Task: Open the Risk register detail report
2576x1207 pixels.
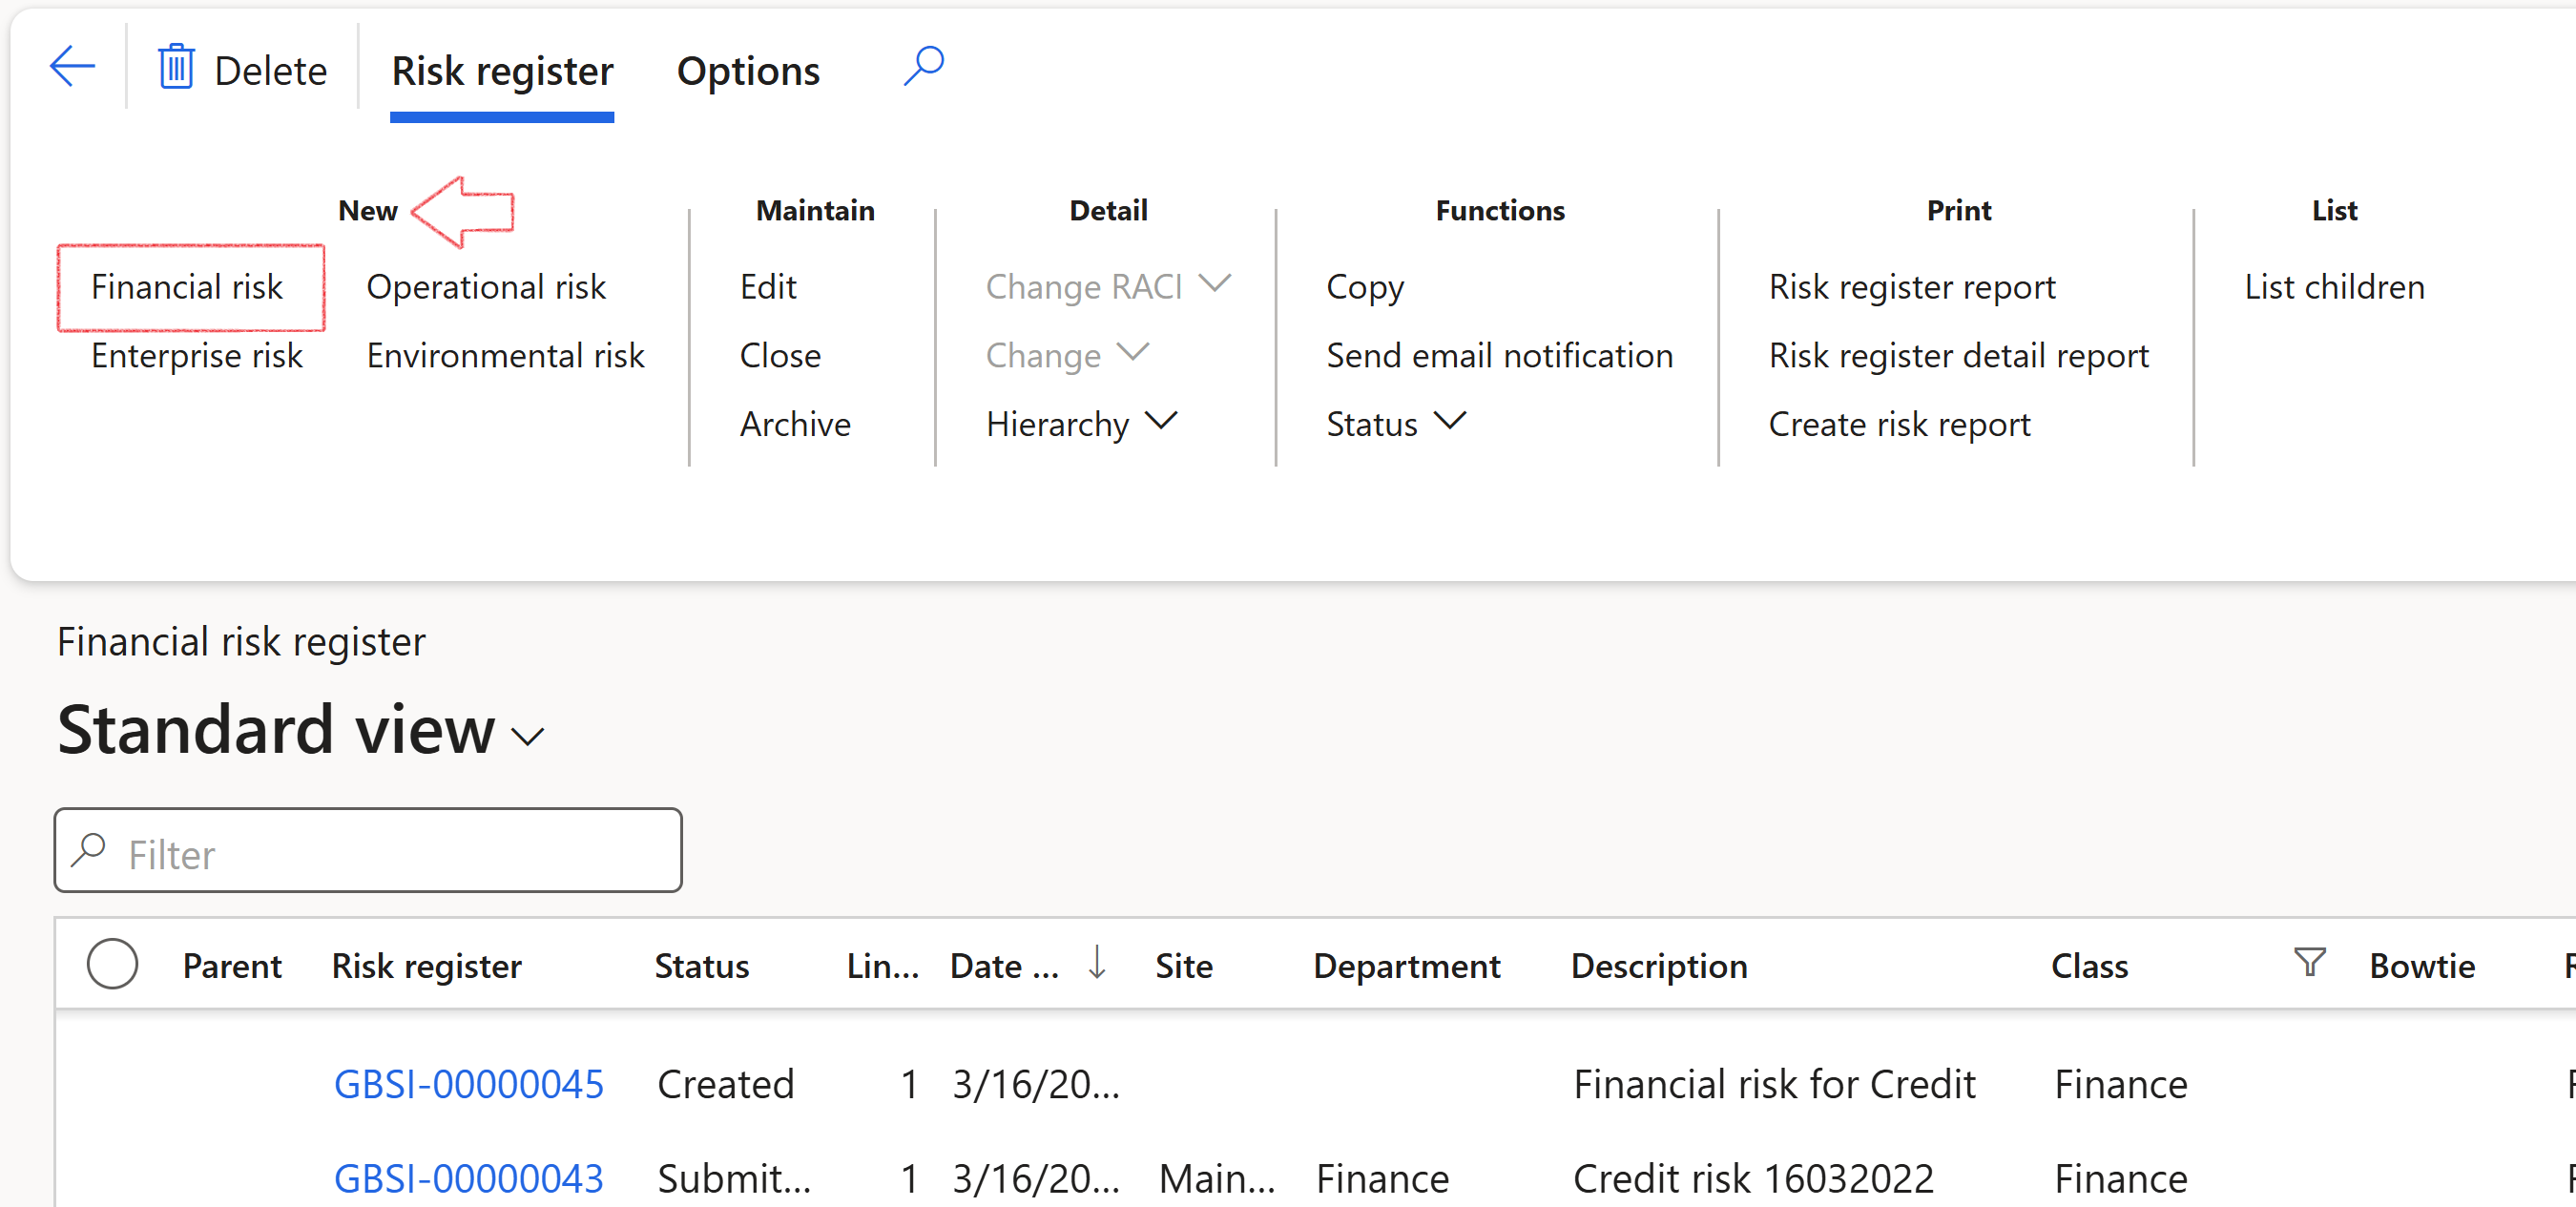Action: pos(1957,356)
